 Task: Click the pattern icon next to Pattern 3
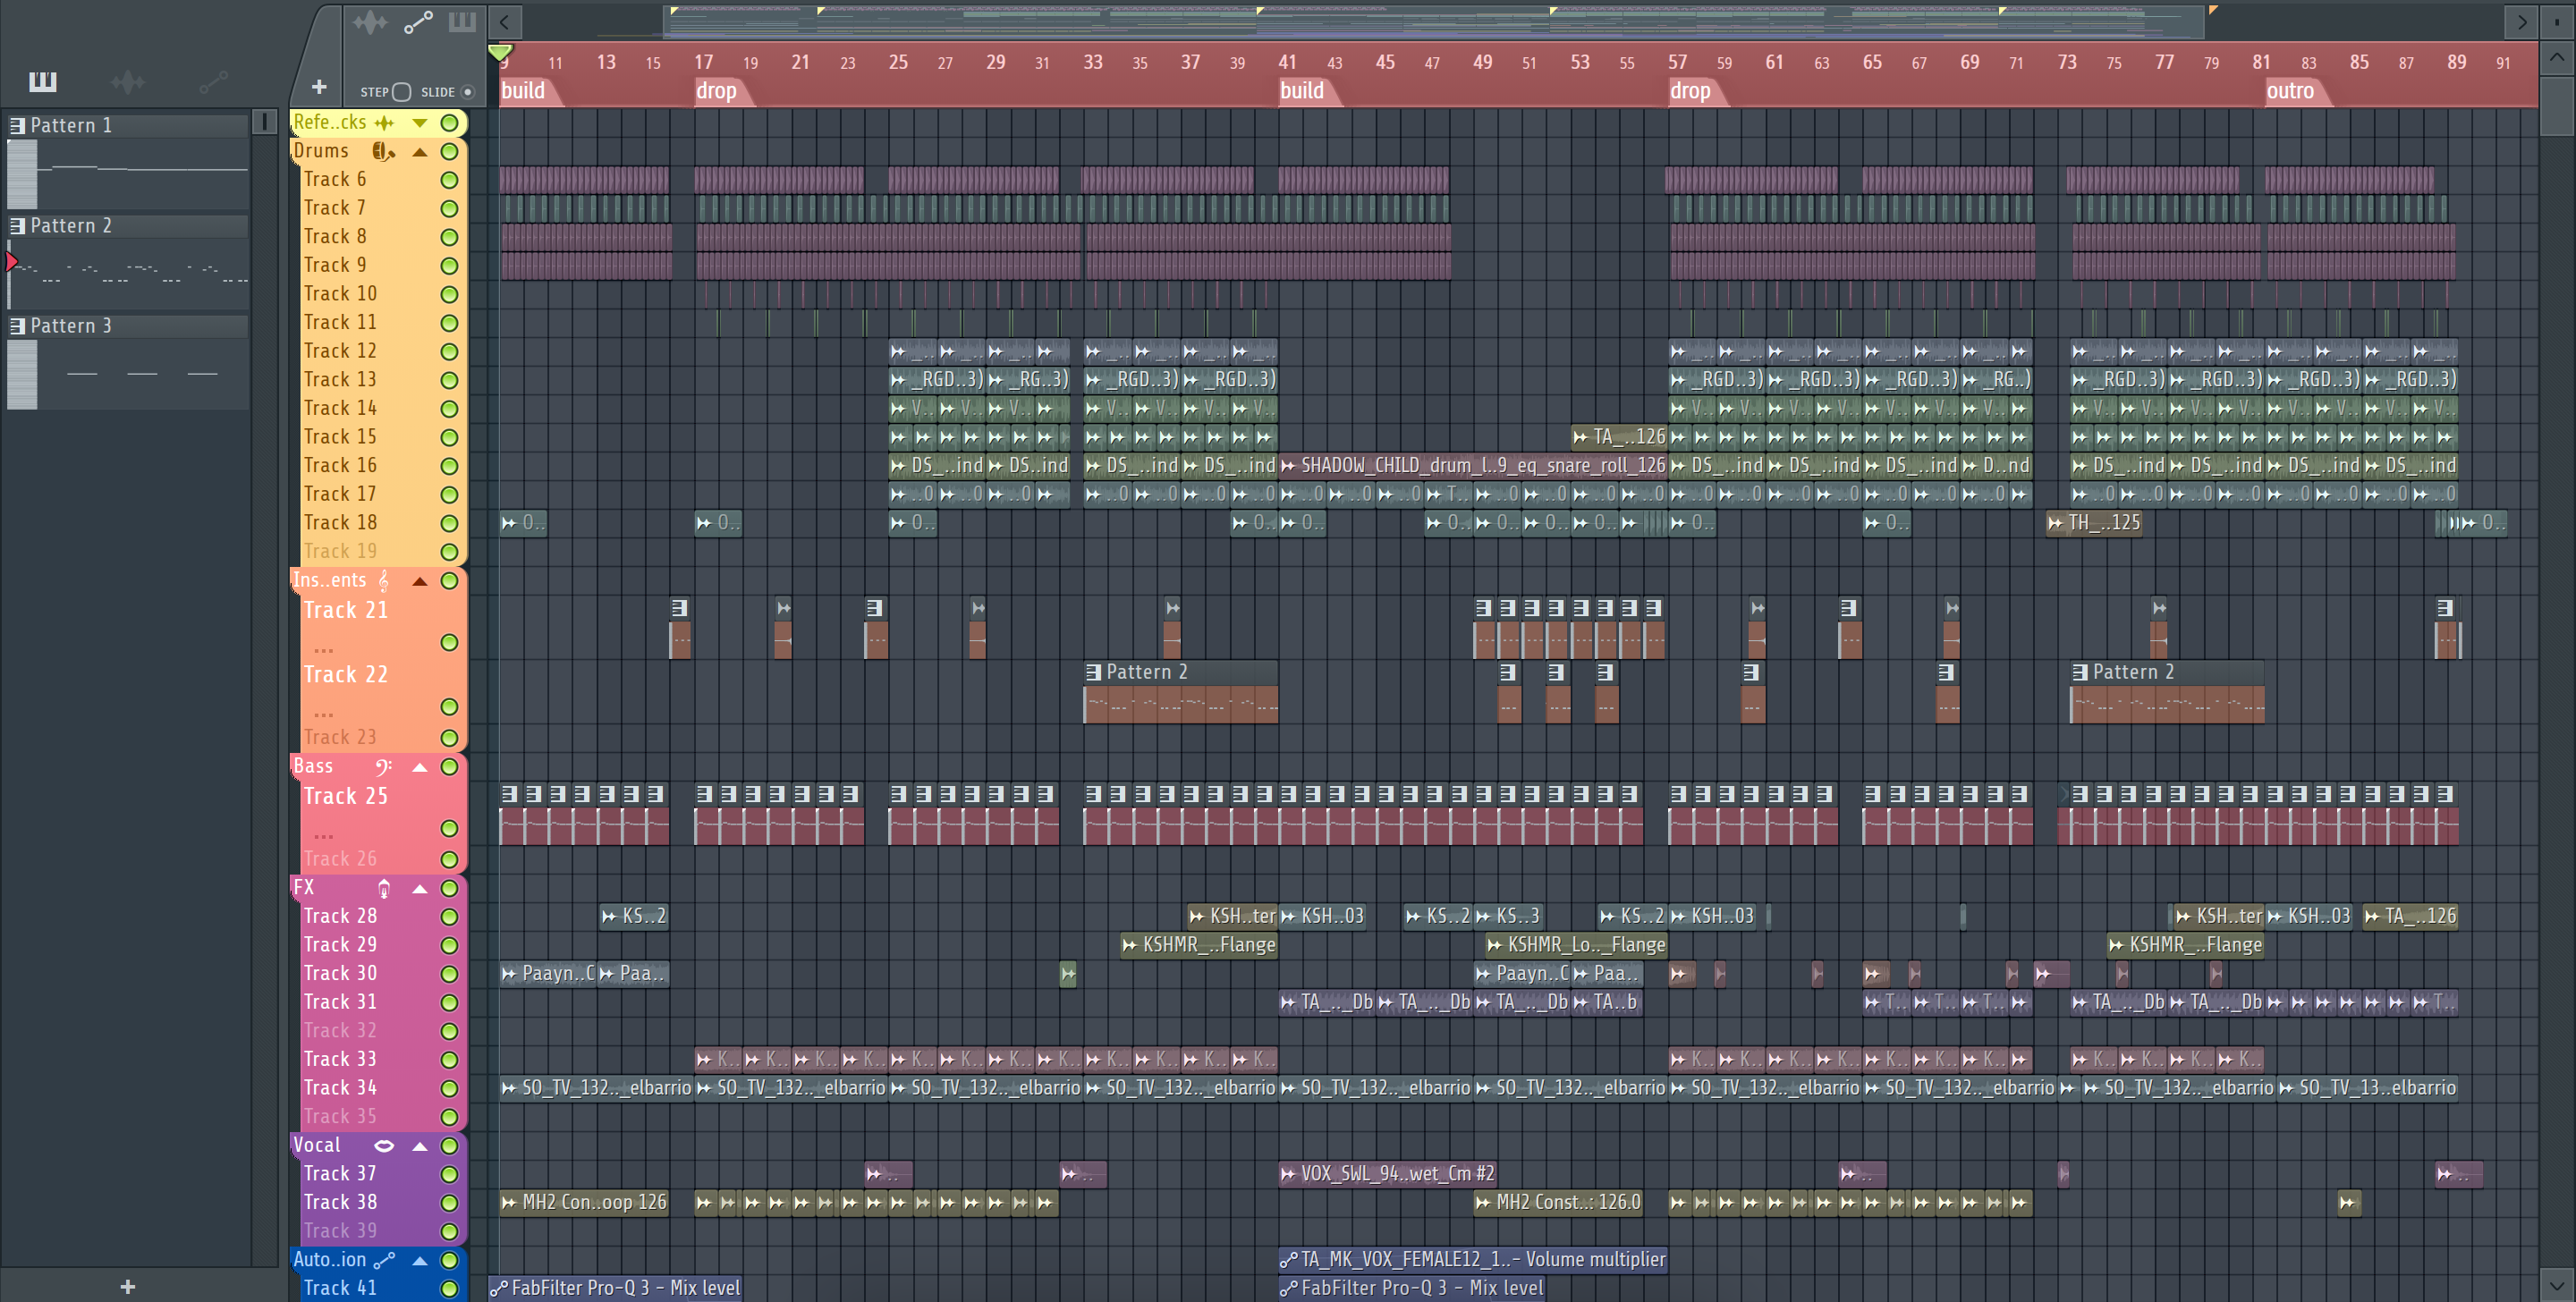point(17,325)
